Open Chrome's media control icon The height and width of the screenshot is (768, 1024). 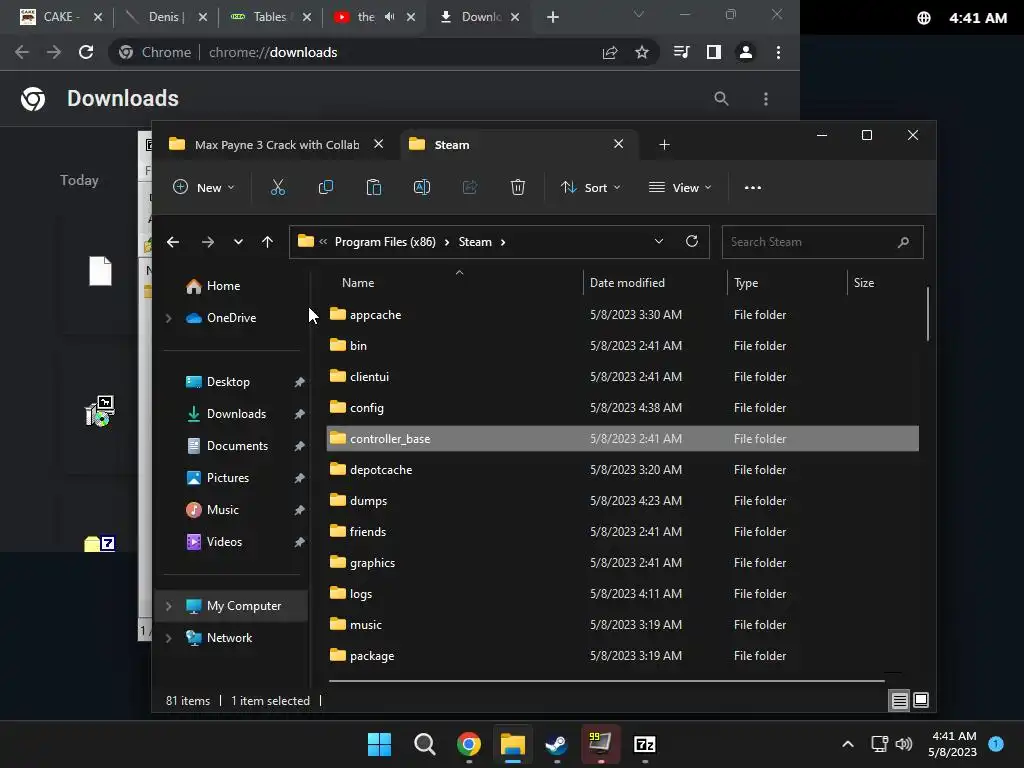[681, 52]
